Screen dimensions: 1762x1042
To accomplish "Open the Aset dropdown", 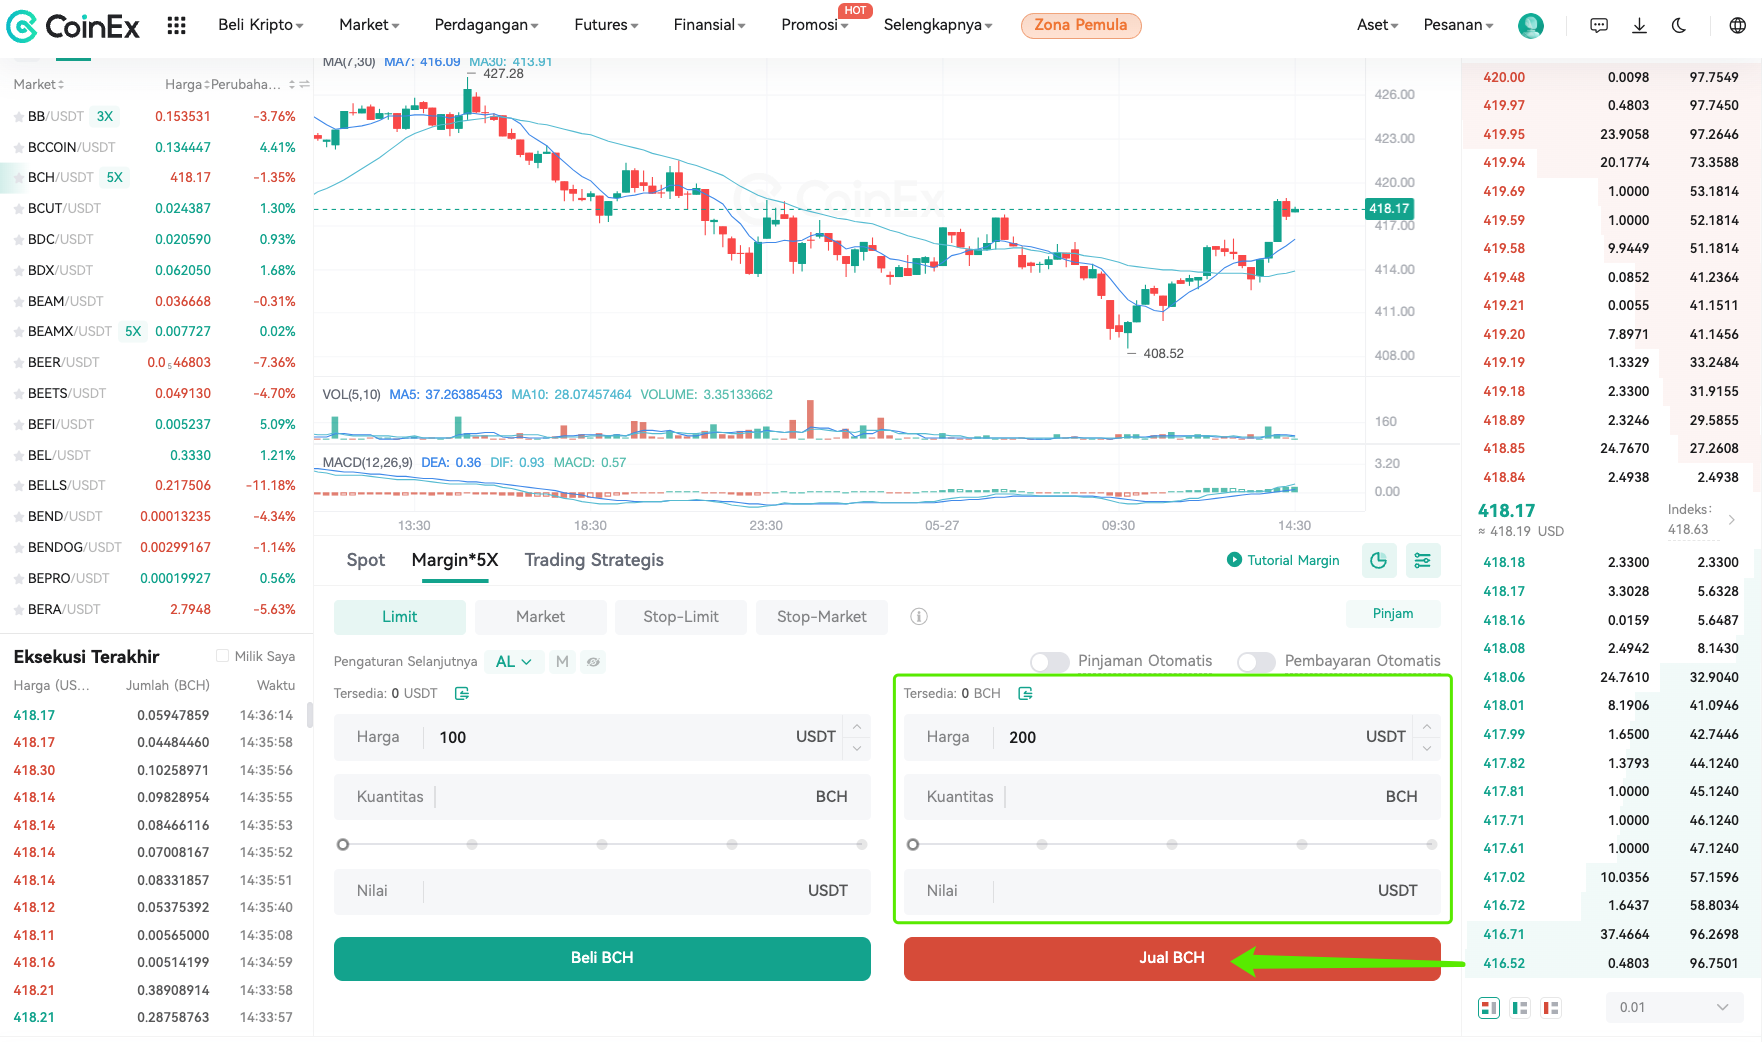I will coord(1377,25).
